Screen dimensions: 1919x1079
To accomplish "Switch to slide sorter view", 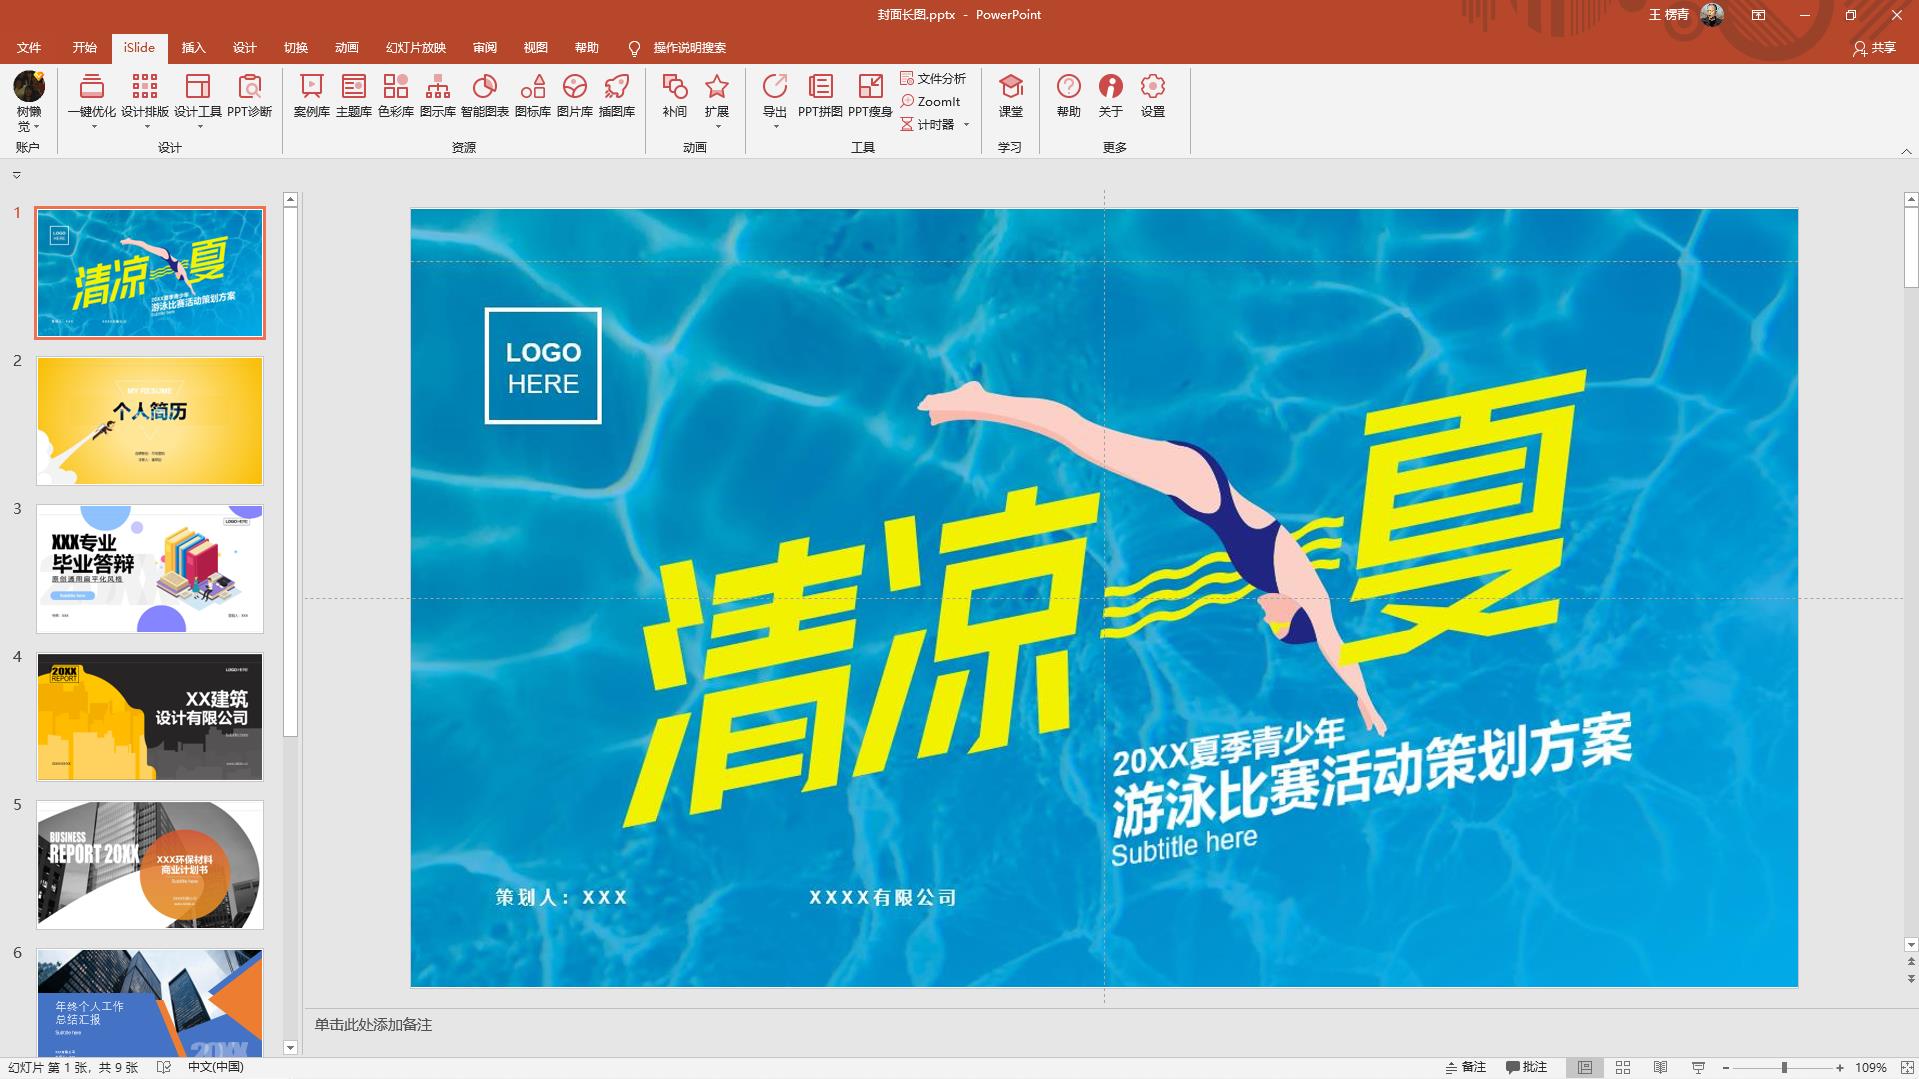I will click(1623, 1067).
